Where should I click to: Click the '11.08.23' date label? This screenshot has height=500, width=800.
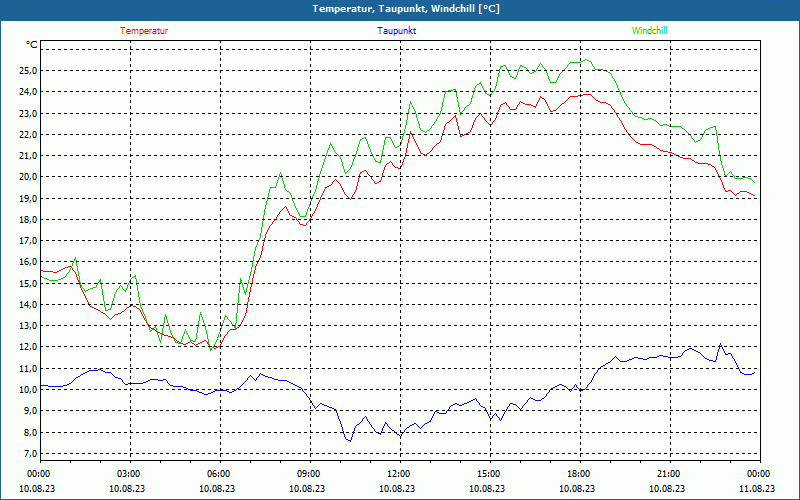point(757,488)
